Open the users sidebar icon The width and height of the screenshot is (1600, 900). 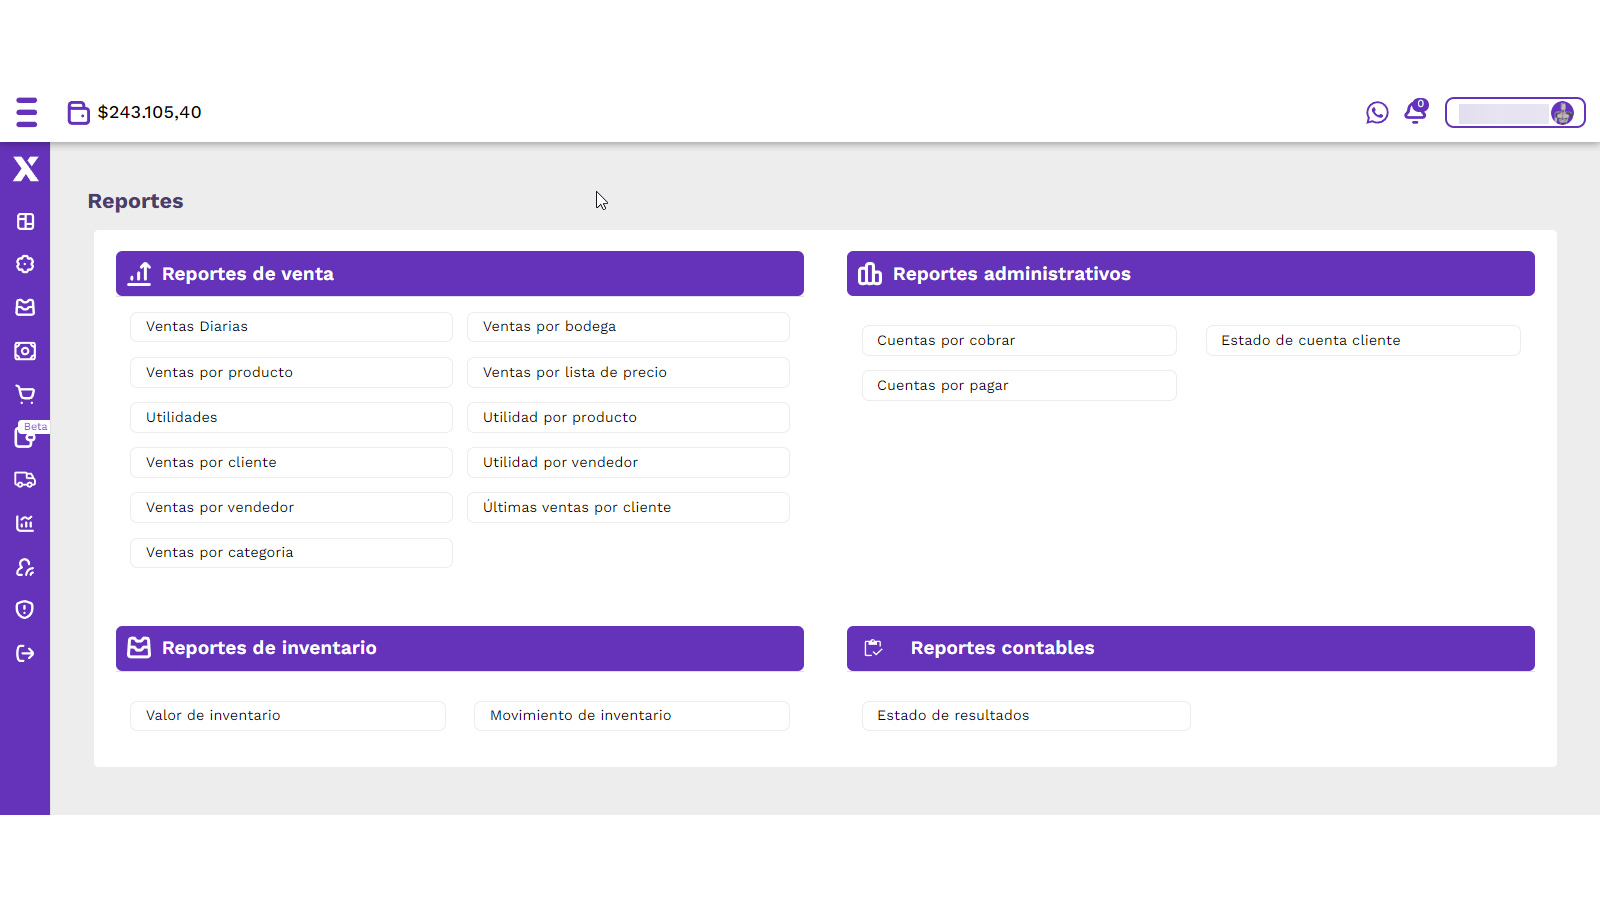[26, 567]
